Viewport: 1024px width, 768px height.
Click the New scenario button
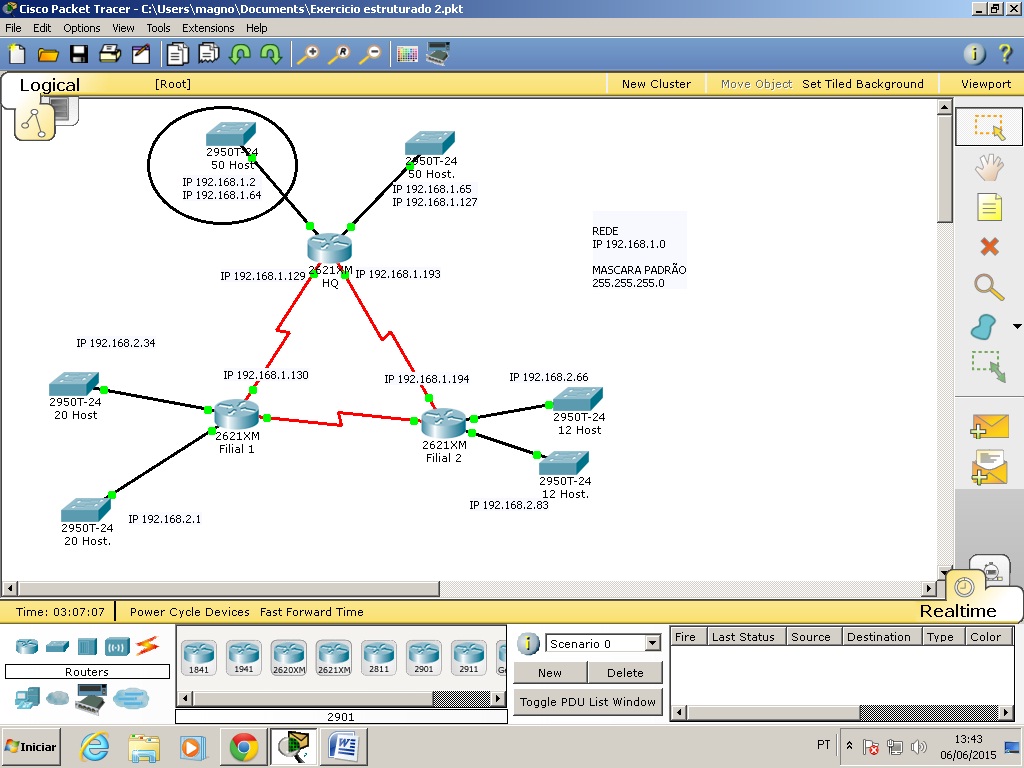pos(550,673)
